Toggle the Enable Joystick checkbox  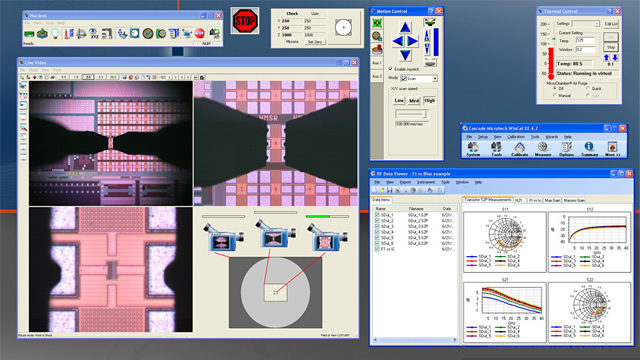point(390,69)
